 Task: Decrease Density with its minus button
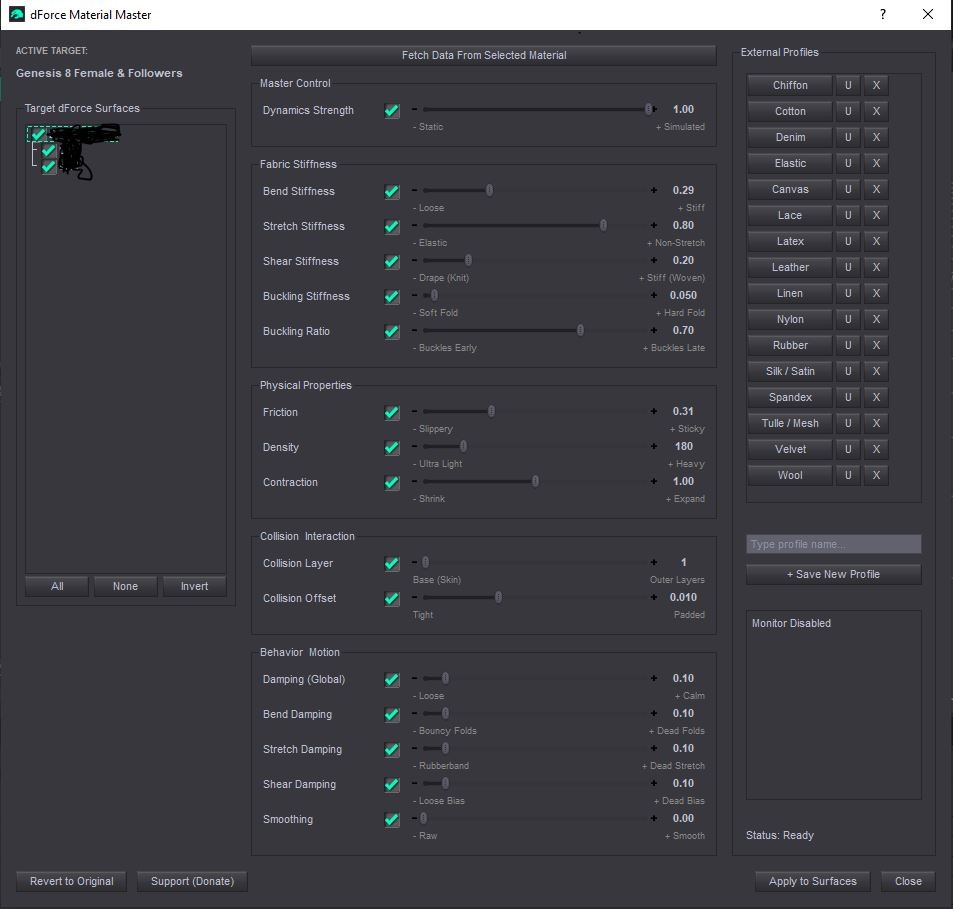(x=415, y=447)
